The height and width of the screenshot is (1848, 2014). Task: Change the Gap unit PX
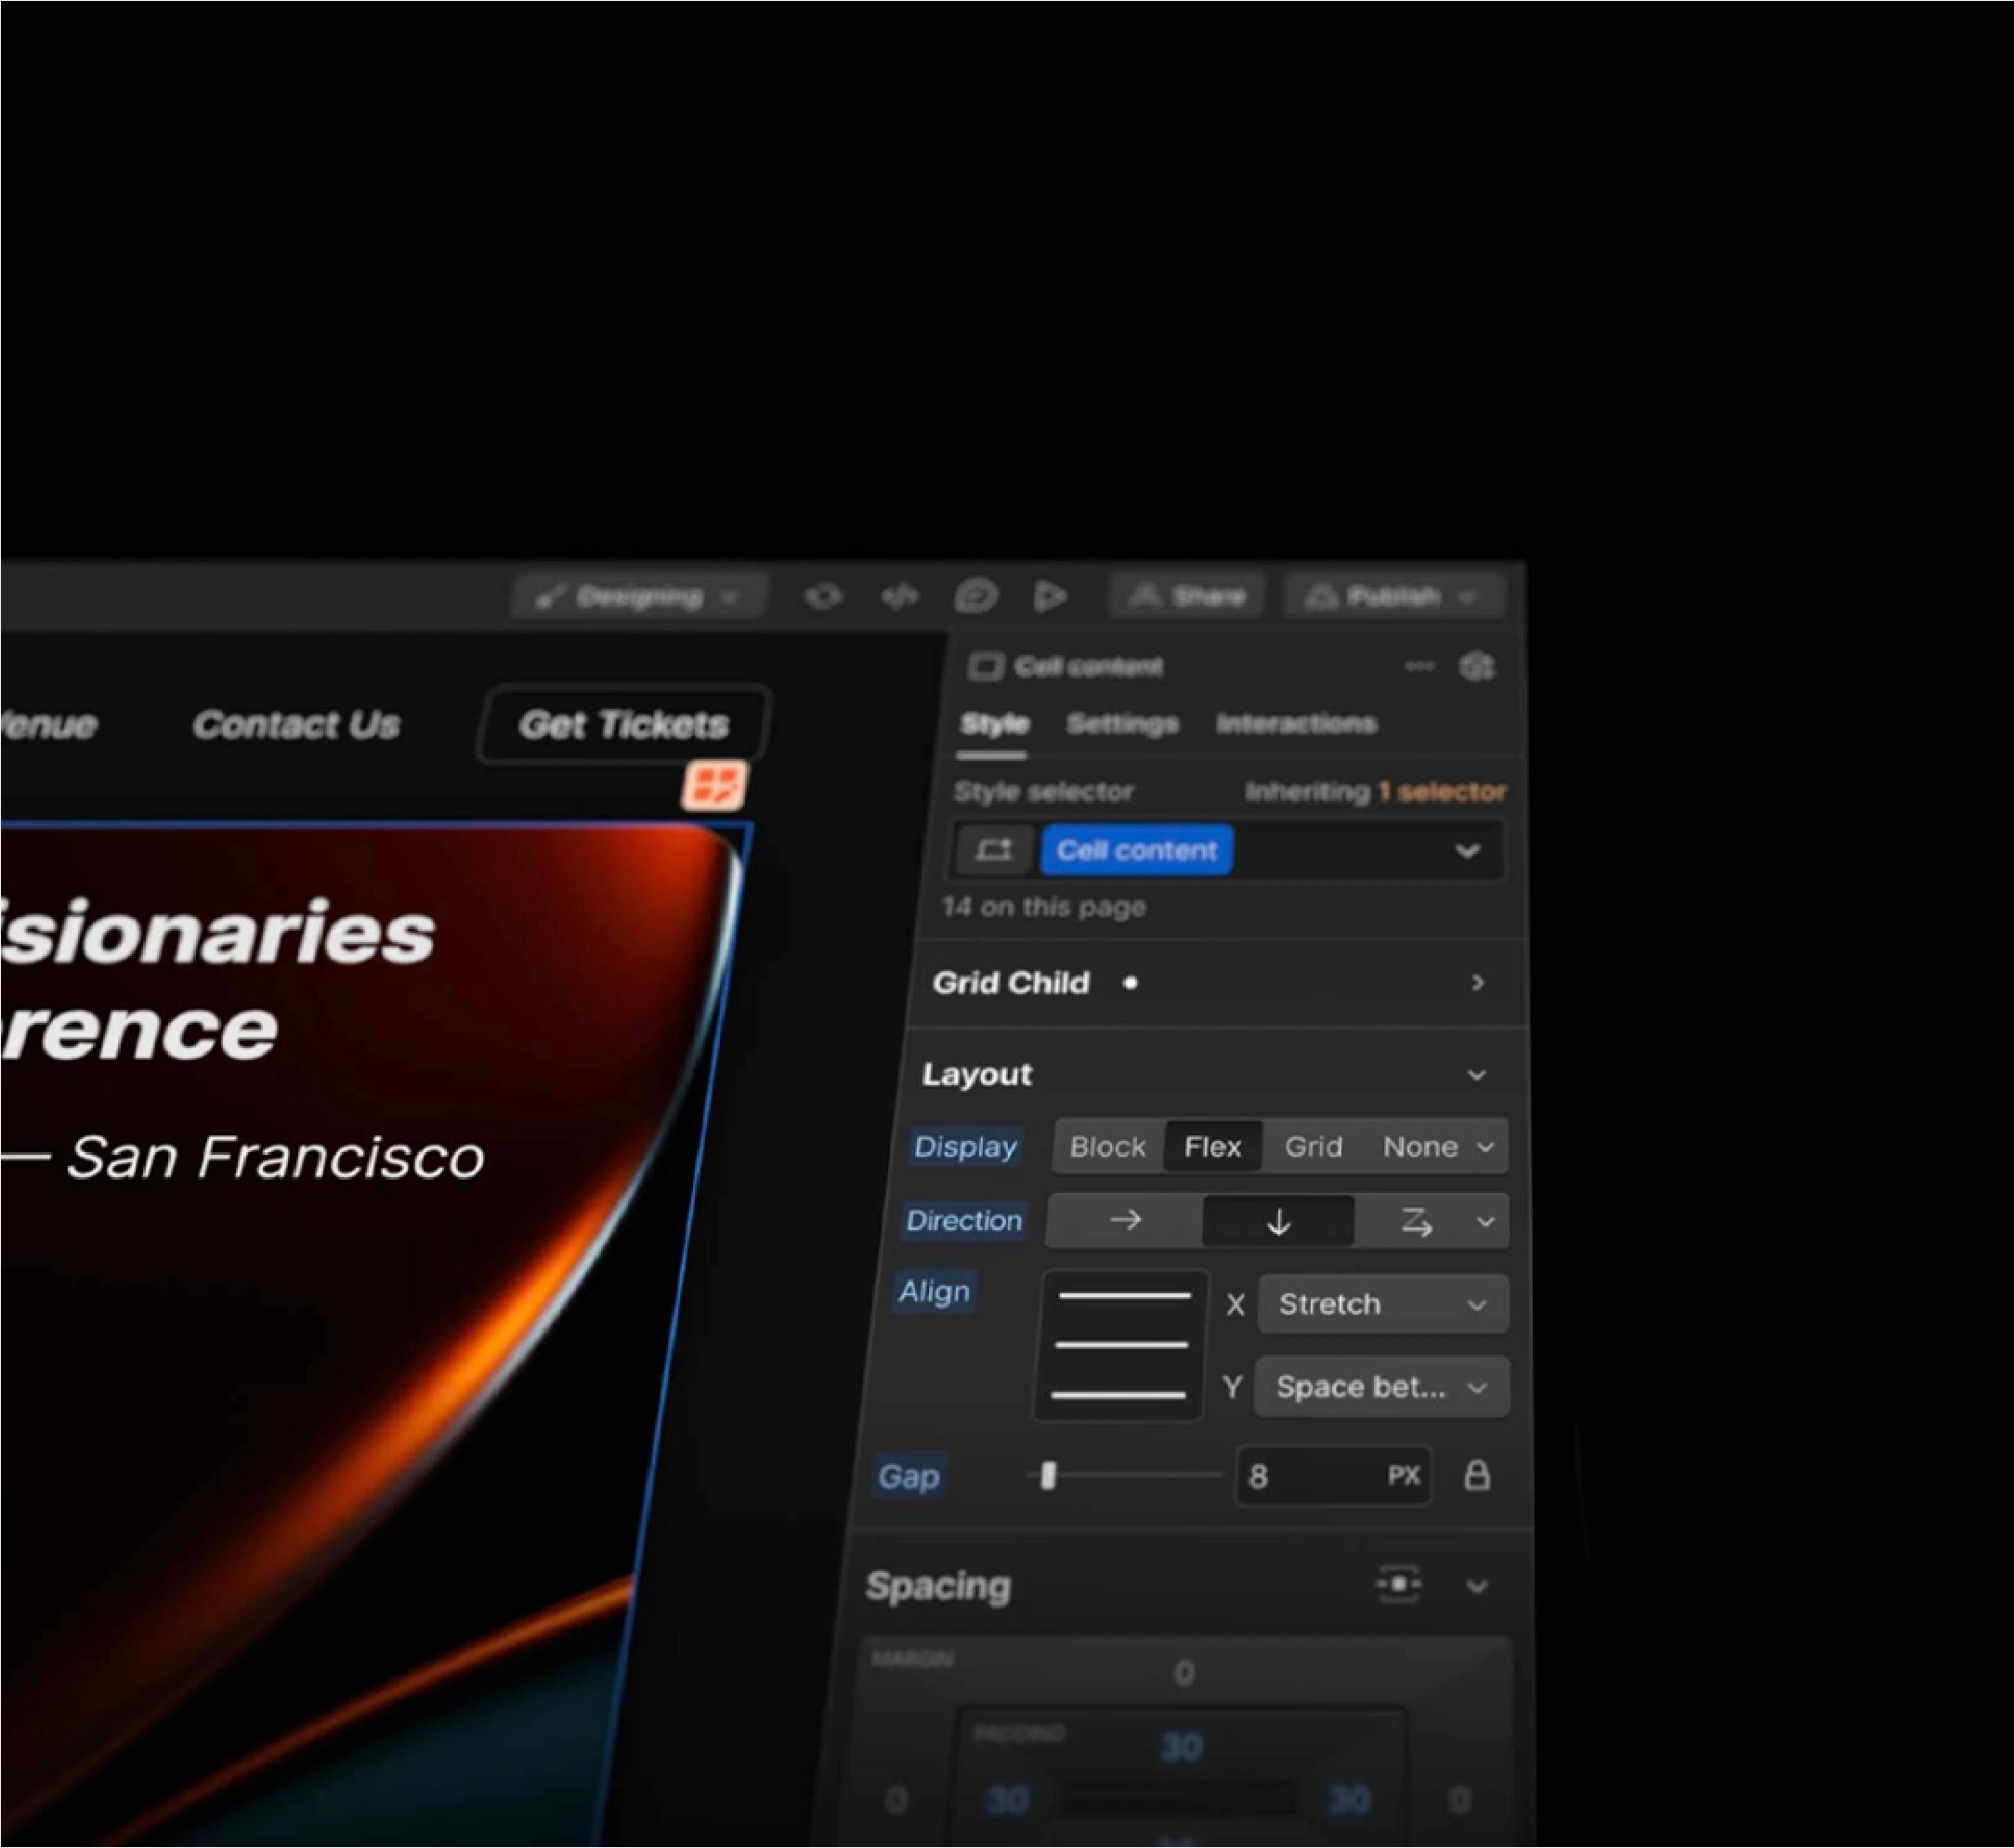coord(1404,1476)
